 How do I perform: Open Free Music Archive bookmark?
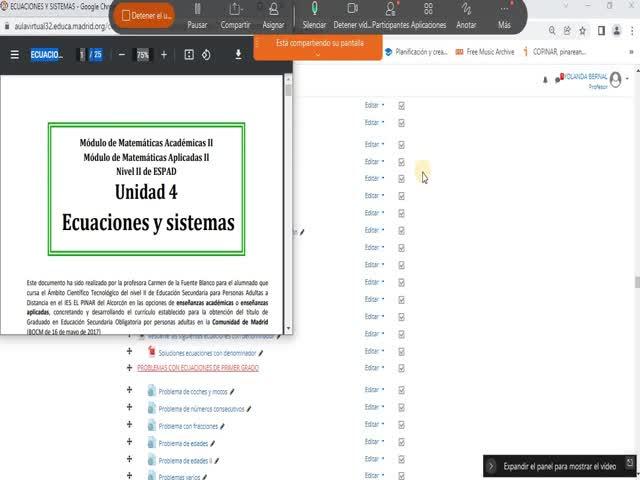(485, 52)
